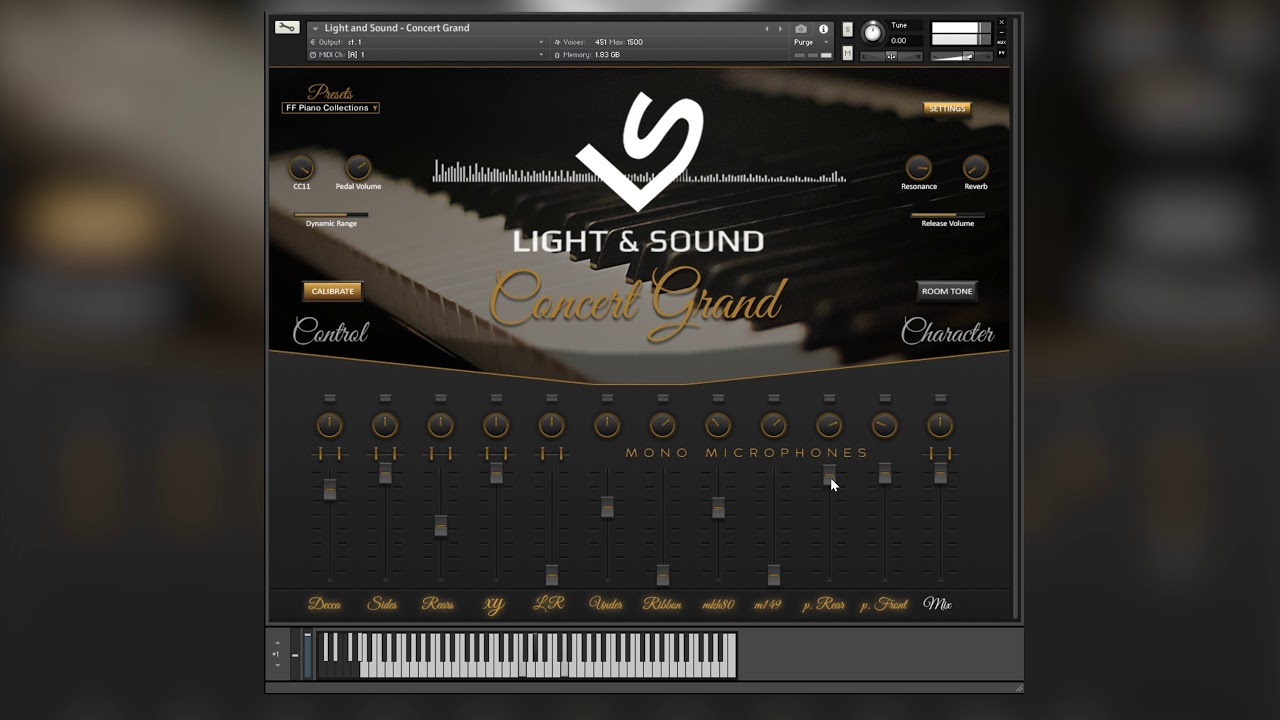Adjust the Resonance knob
The height and width of the screenshot is (720, 1280).
(919, 167)
